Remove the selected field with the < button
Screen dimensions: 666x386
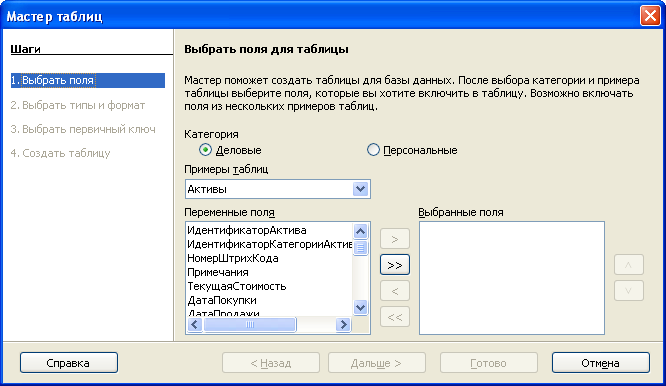coord(395,291)
